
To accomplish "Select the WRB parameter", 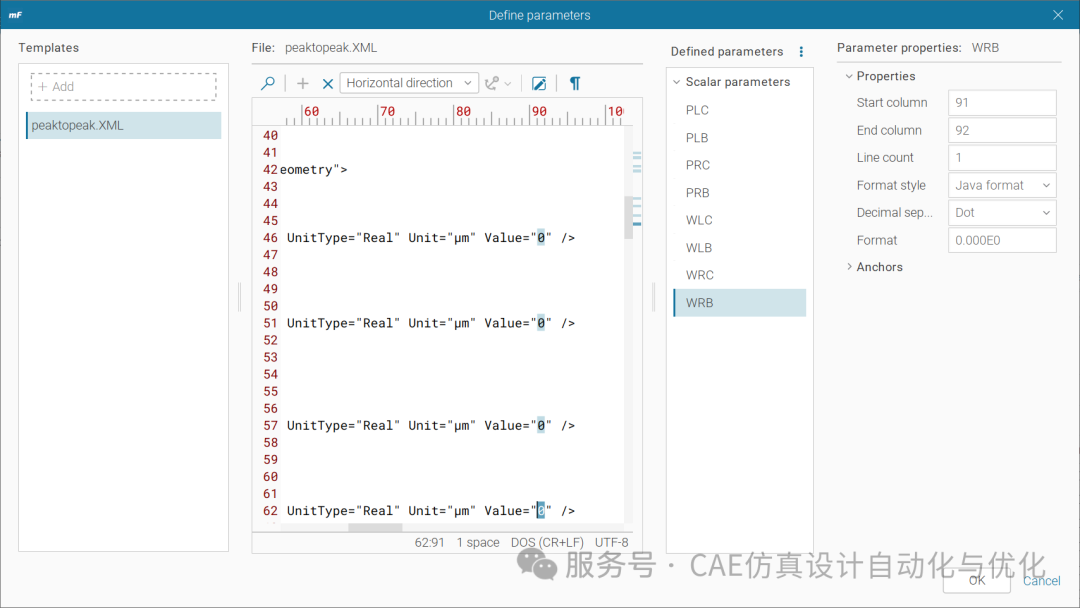I will 740,303.
